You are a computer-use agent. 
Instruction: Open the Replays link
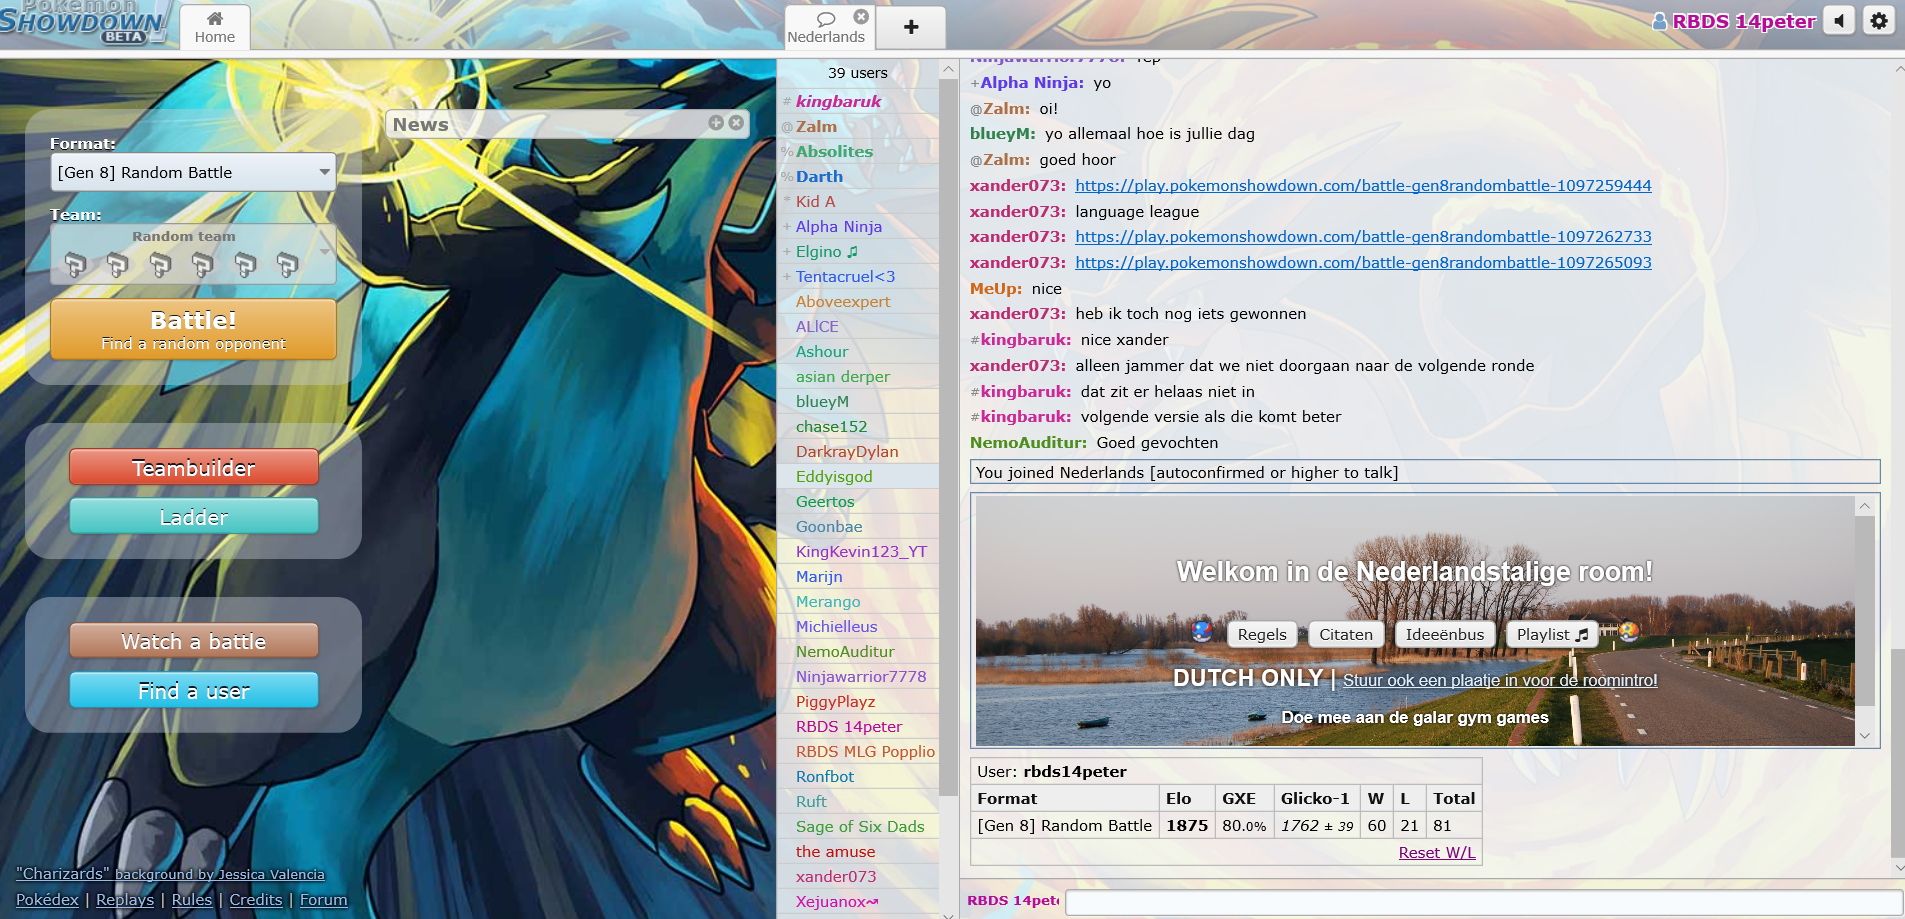125,899
